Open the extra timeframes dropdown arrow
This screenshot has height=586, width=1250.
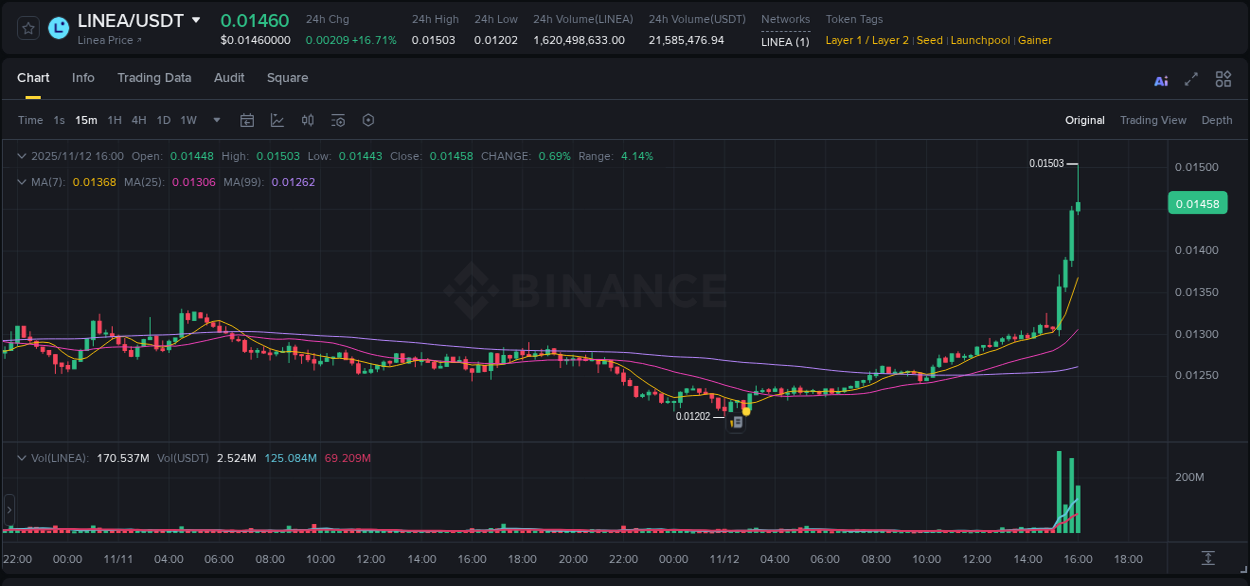click(x=215, y=120)
